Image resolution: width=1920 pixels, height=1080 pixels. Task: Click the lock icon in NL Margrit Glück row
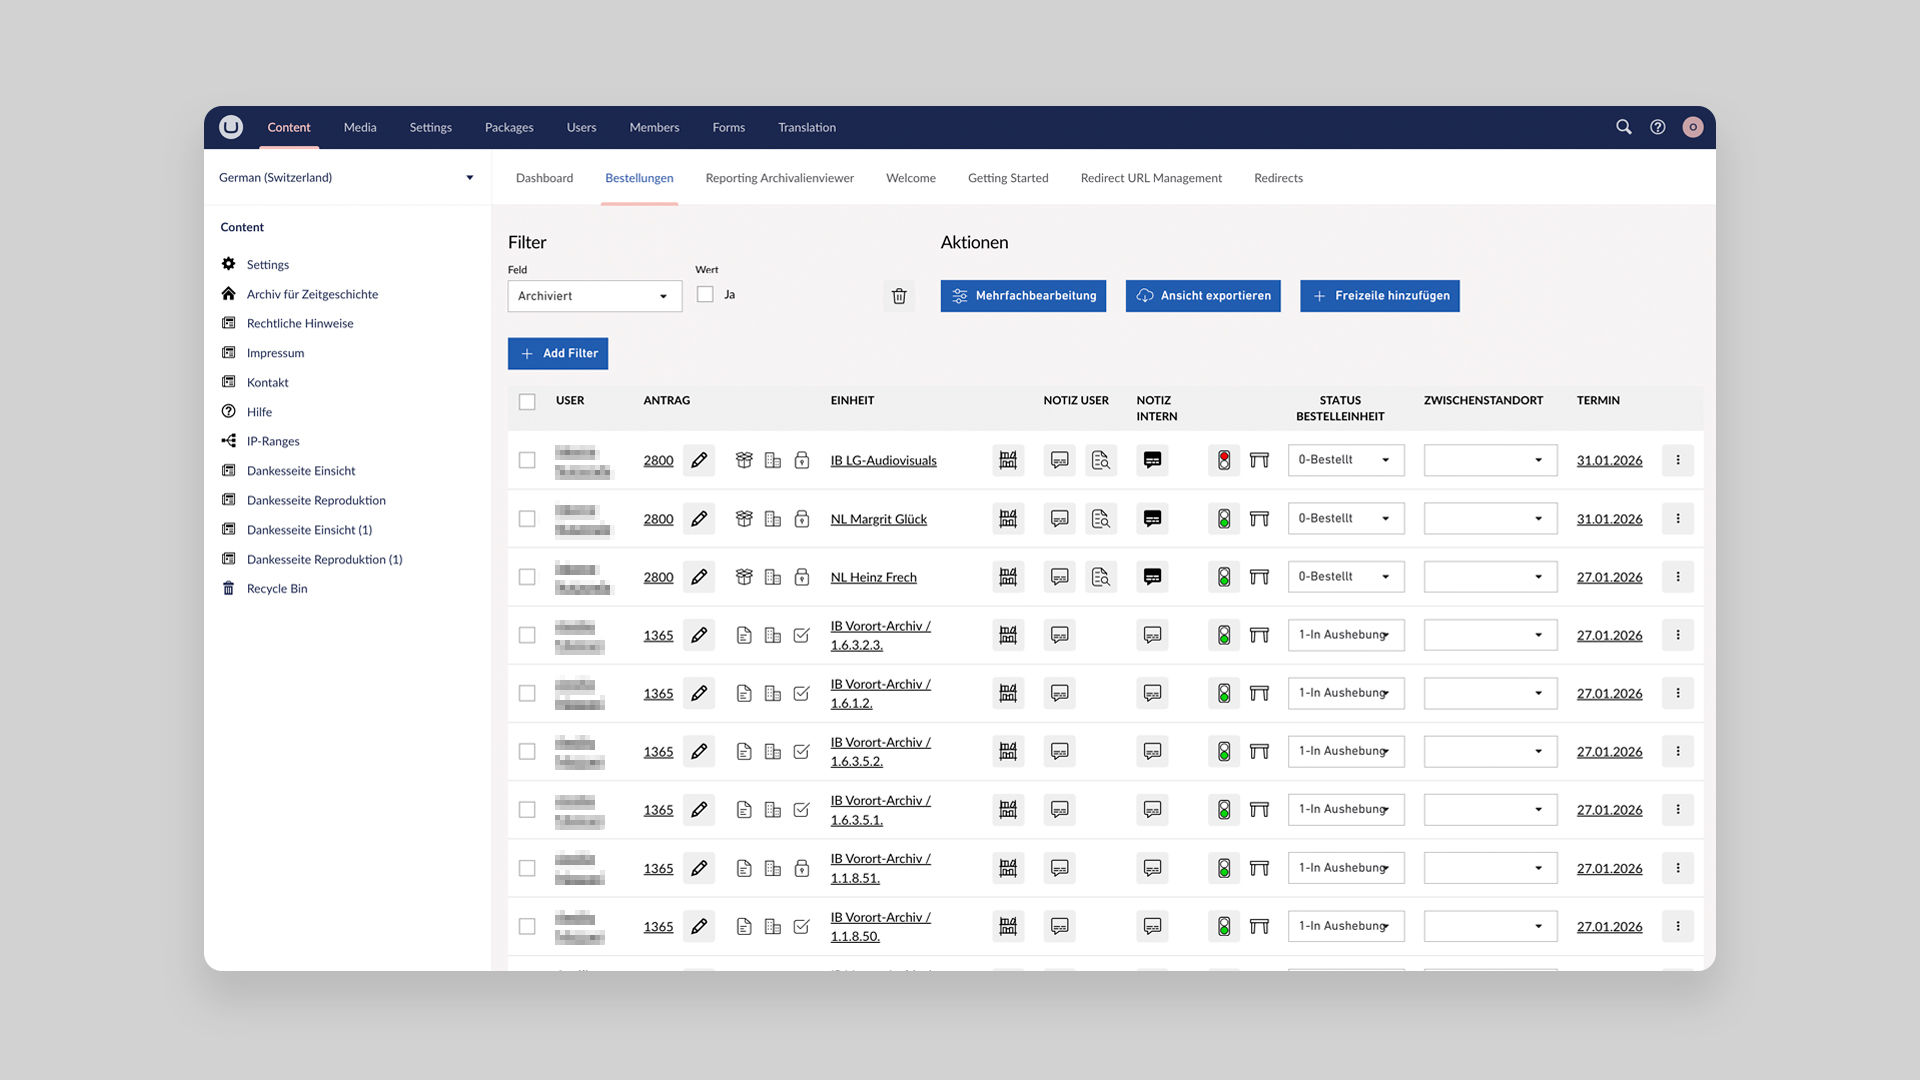(x=801, y=519)
